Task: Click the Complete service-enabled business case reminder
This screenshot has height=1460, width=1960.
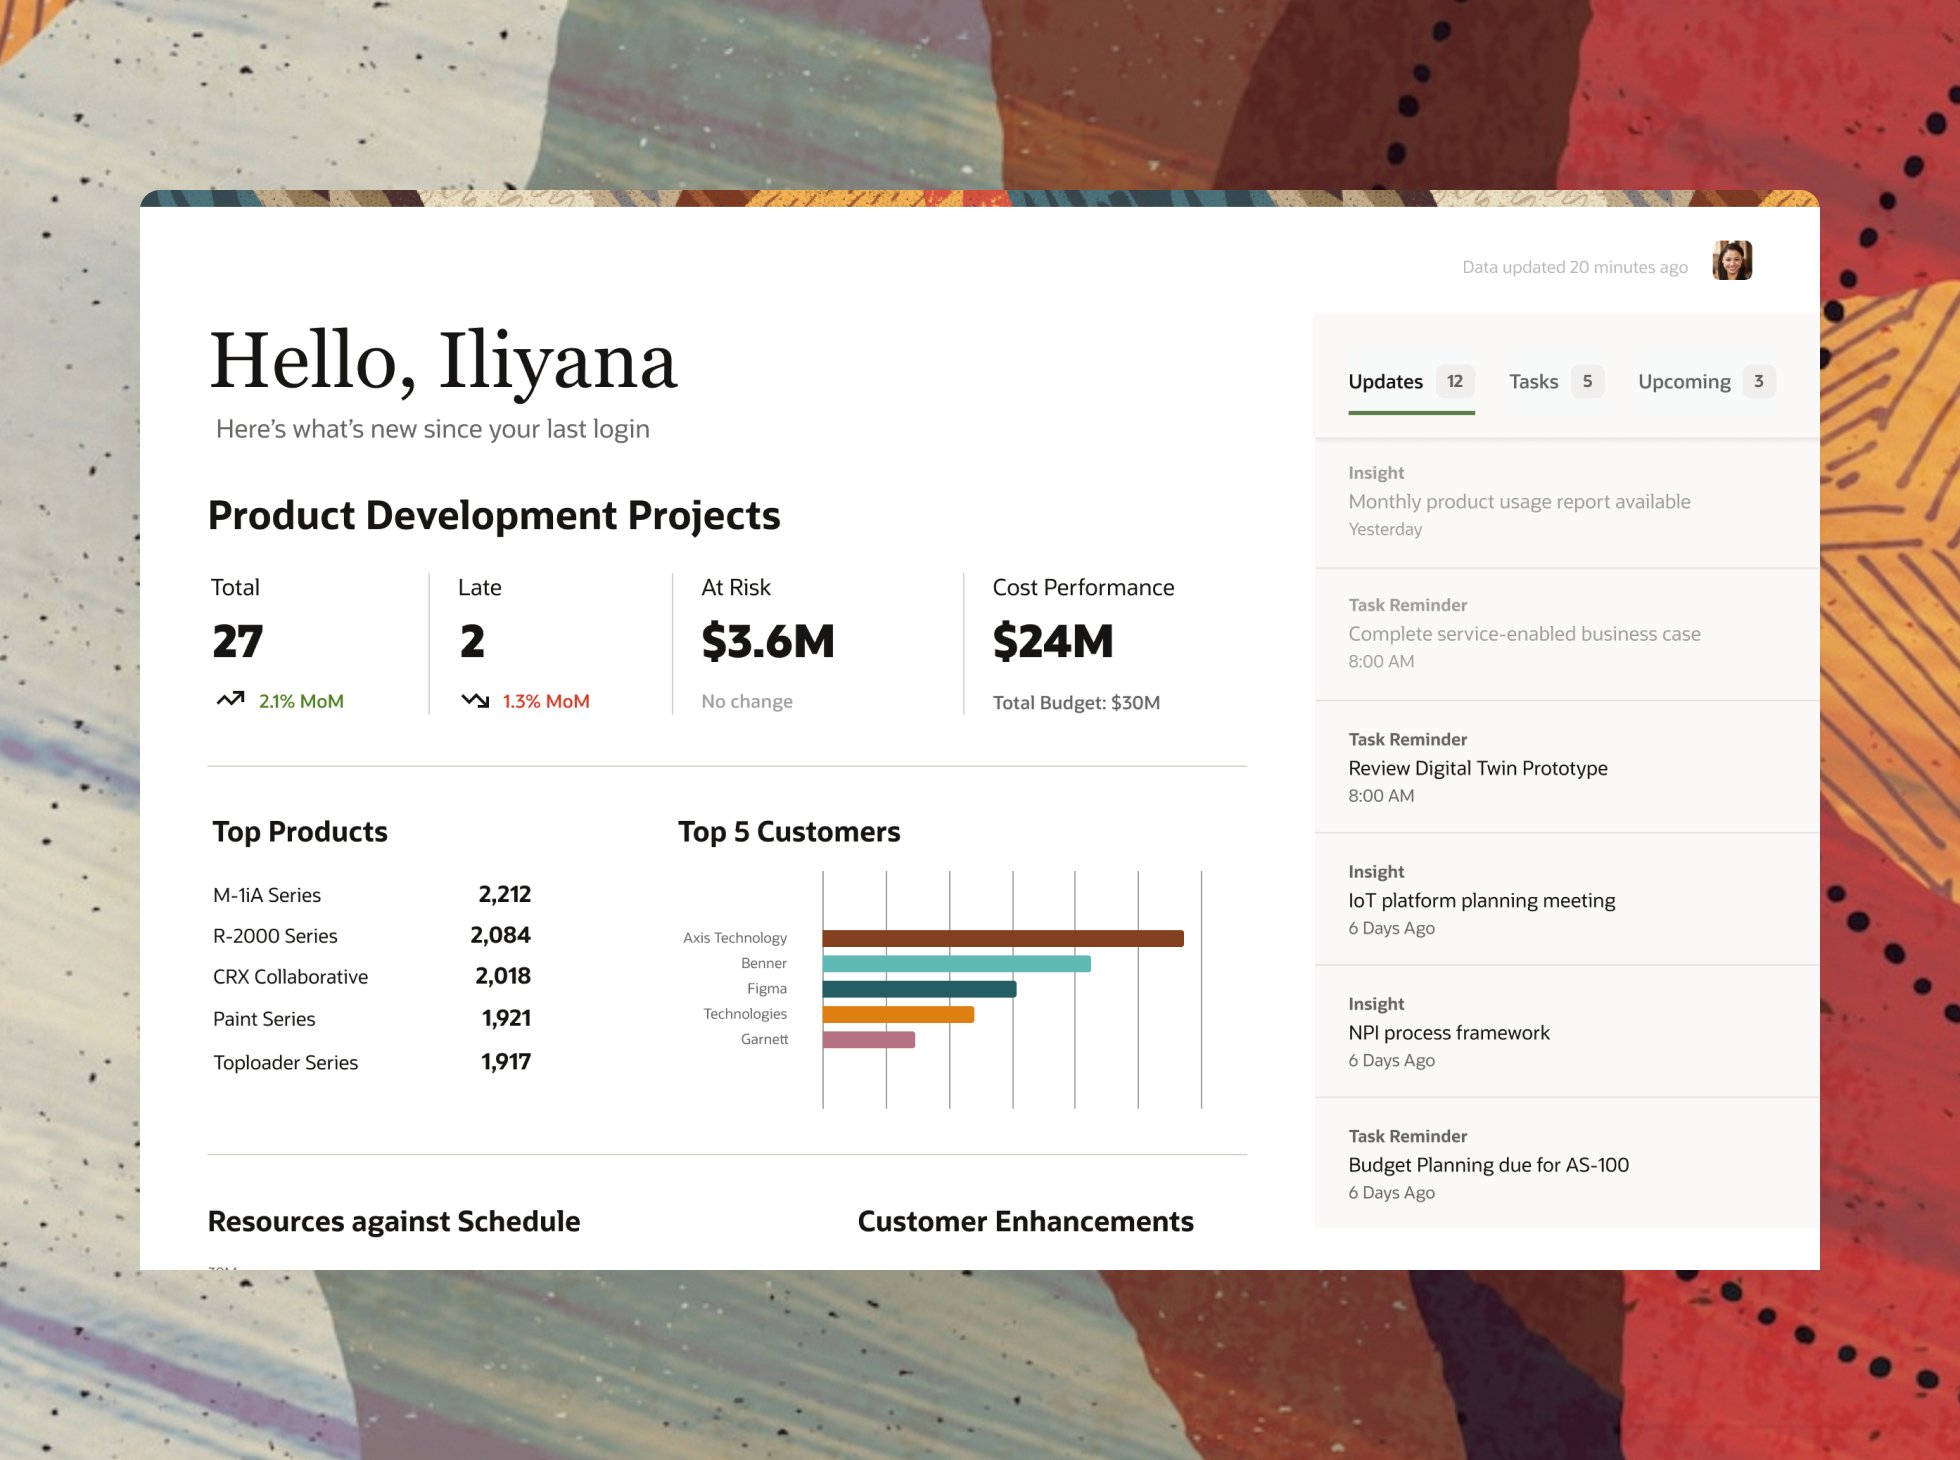Action: (1523, 633)
